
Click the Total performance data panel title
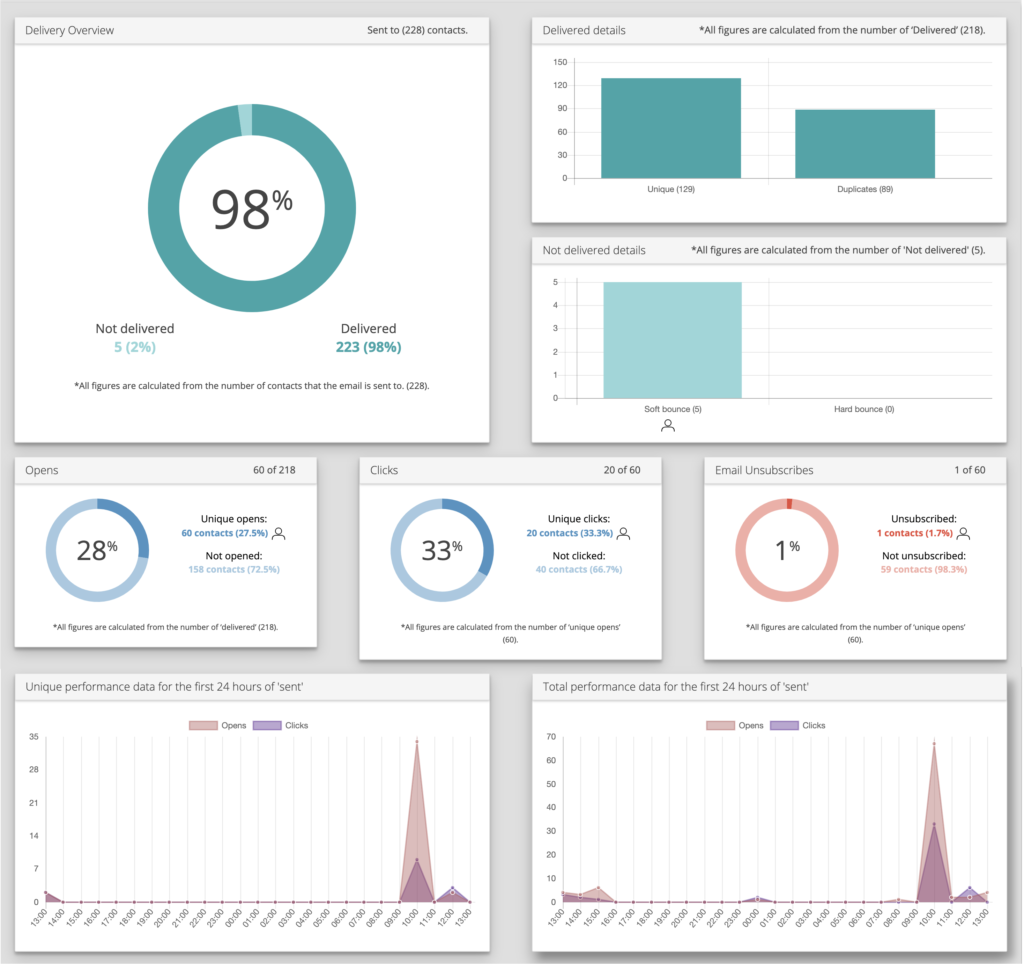click(x=675, y=686)
